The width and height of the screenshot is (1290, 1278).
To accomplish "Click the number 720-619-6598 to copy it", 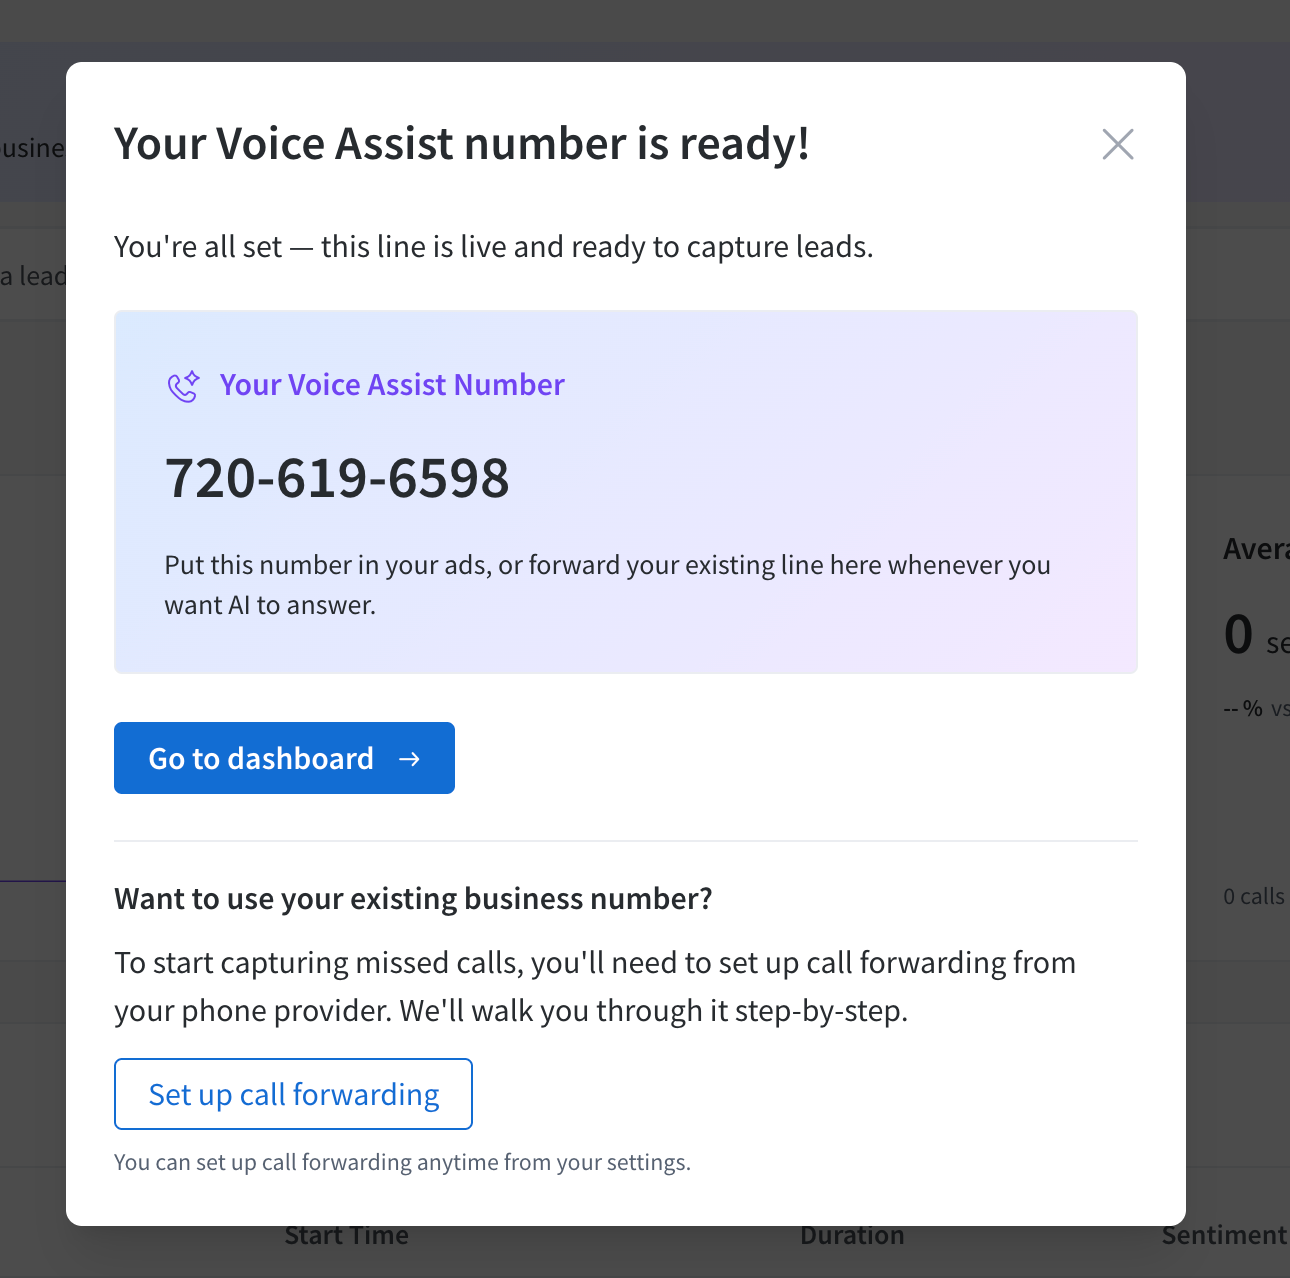I will [x=337, y=479].
